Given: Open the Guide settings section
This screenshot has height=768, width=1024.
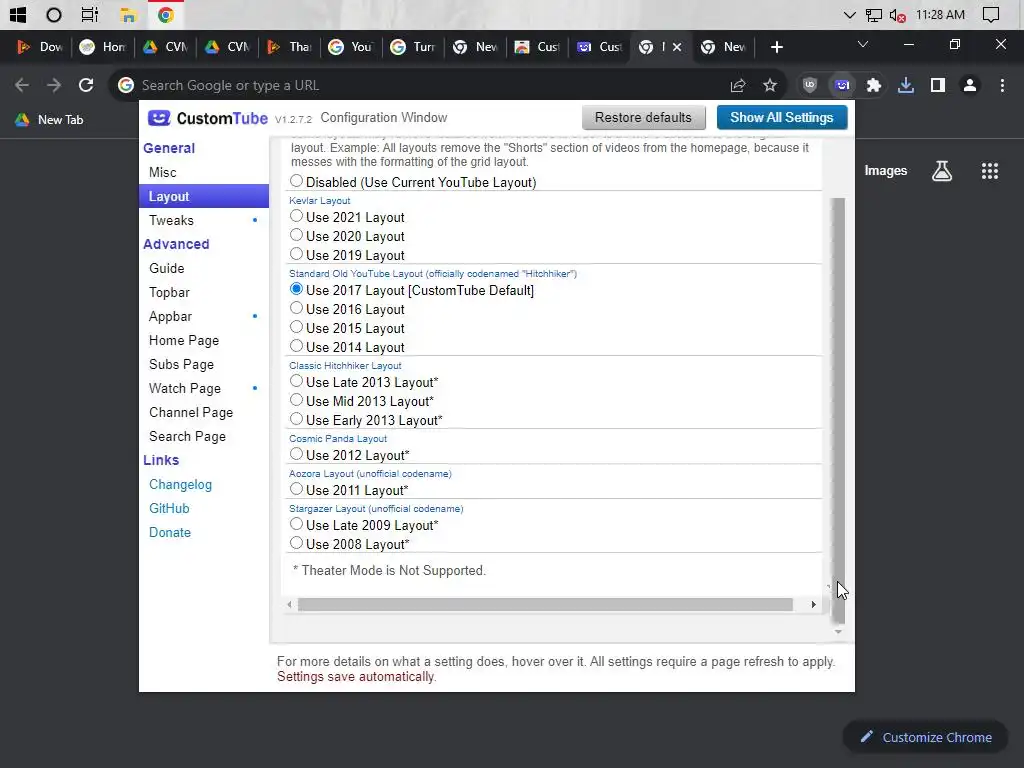Looking at the screenshot, I should point(204,268).
